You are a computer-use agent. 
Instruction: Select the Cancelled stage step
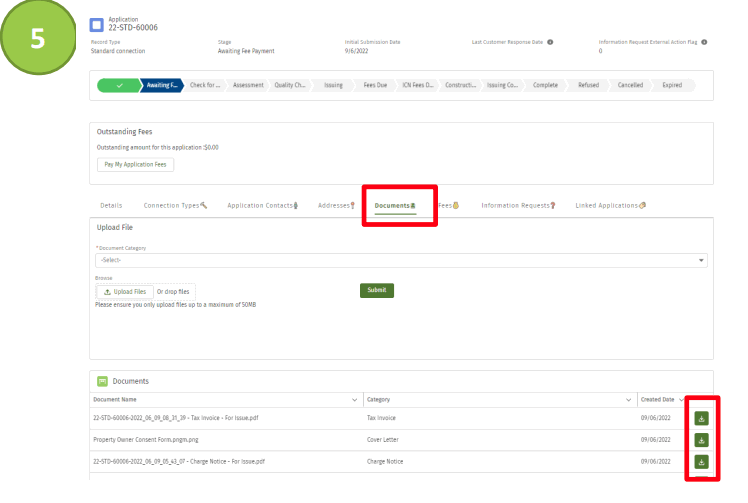coord(630,85)
